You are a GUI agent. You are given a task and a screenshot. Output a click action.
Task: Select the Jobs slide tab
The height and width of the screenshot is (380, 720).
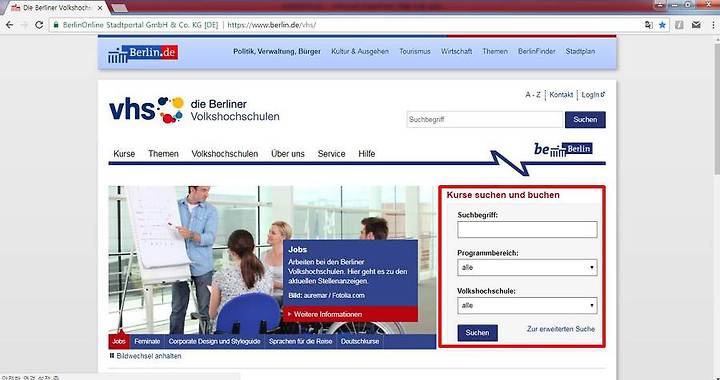click(x=119, y=341)
